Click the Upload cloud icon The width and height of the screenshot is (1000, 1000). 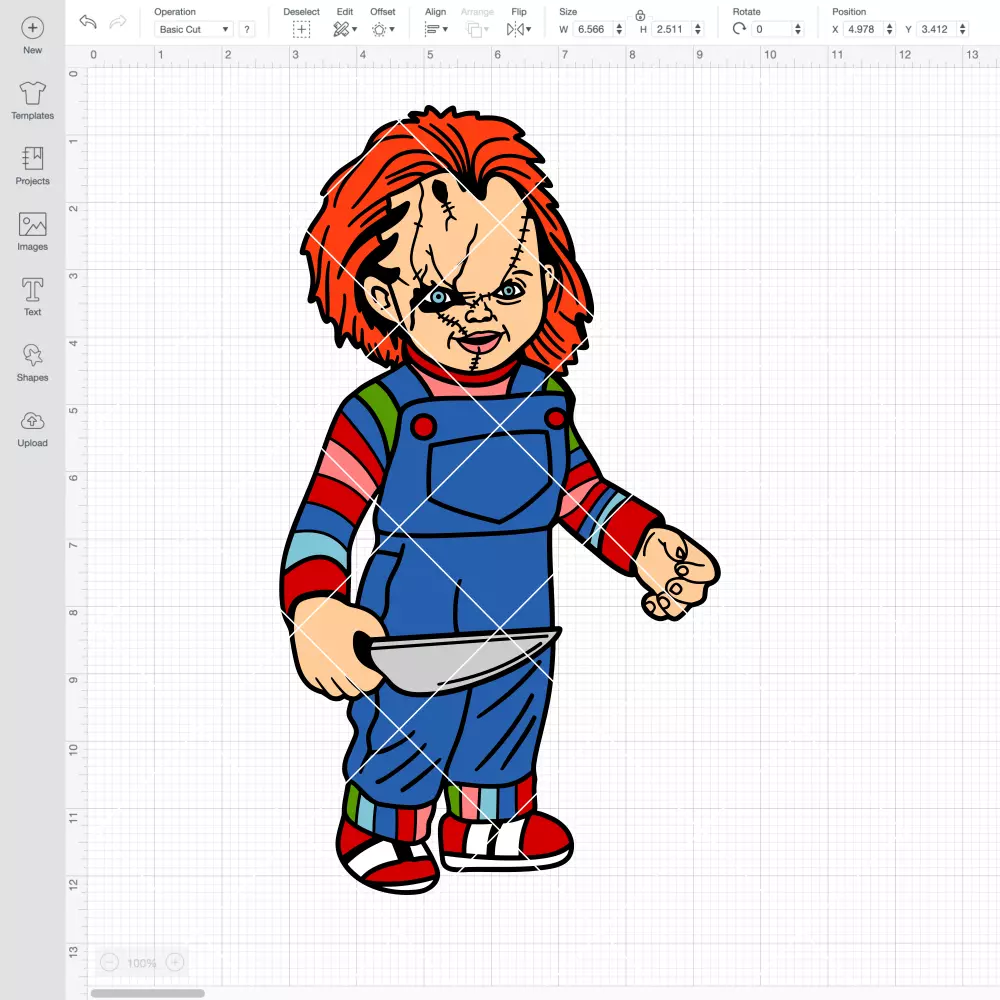coord(33,421)
